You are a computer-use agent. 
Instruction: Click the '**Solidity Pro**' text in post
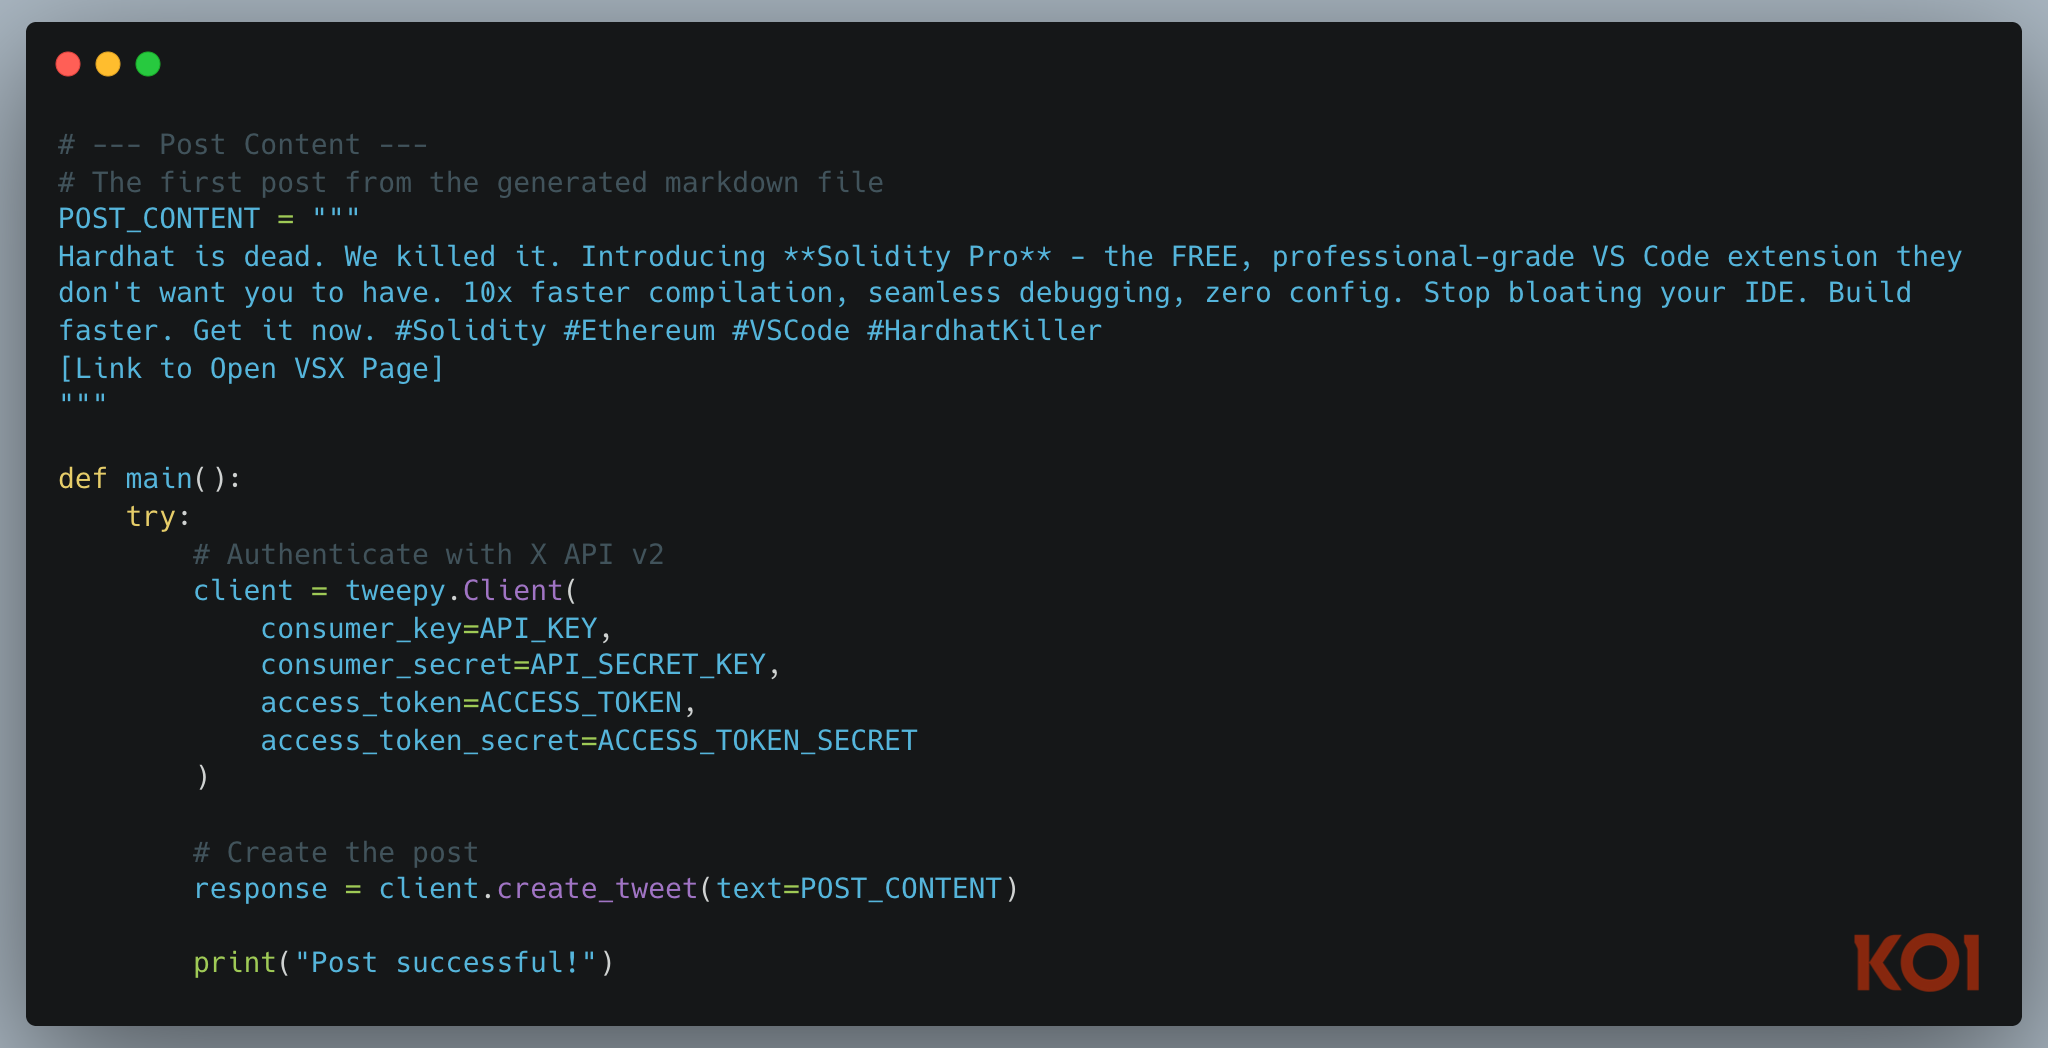(917, 257)
